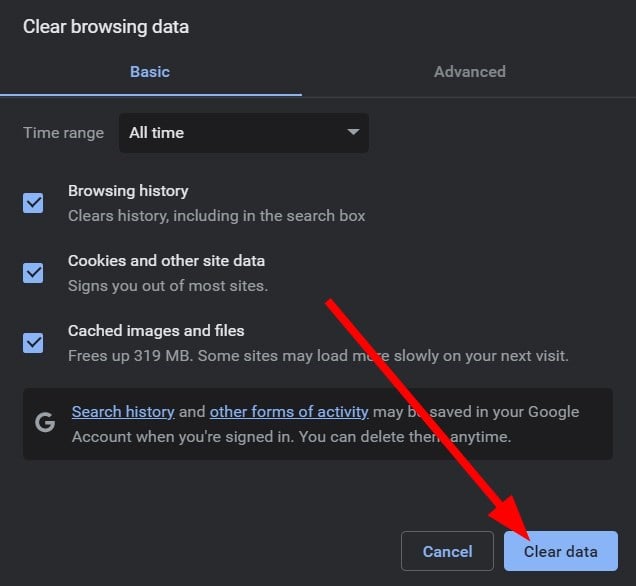The height and width of the screenshot is (586, 636).
Task: Click the "Browsing history" option label
Action: point(128,191)
